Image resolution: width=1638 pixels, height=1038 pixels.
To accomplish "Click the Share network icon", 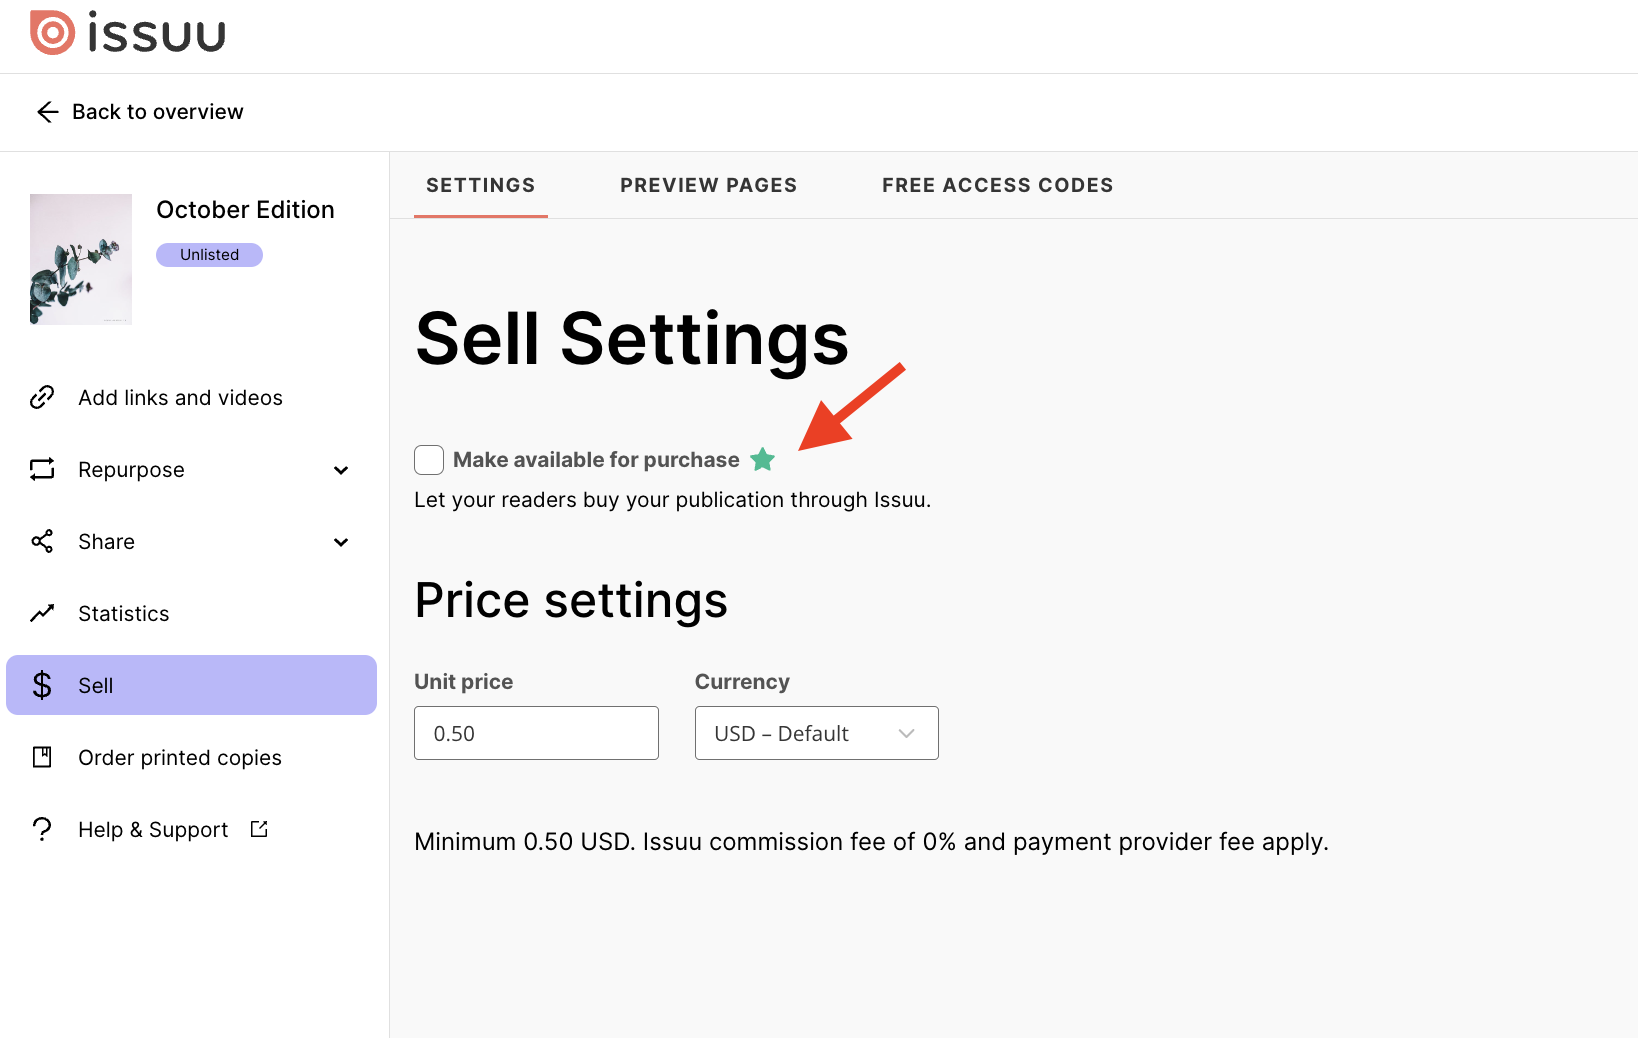I will point(41,541).
